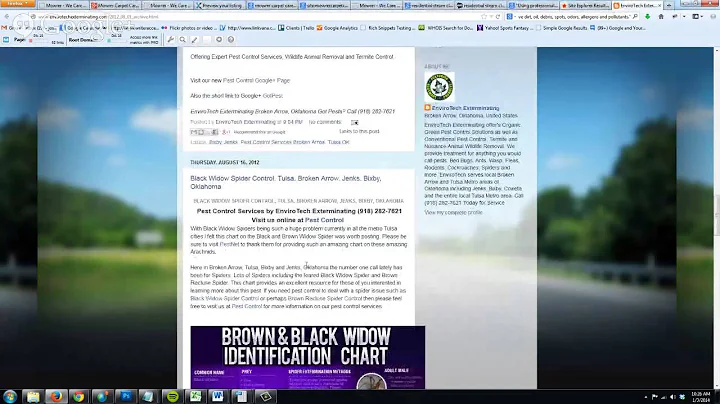720x404 pixels.
Task: Click the MozBar magnifier search icon
Action: [182, 40]
